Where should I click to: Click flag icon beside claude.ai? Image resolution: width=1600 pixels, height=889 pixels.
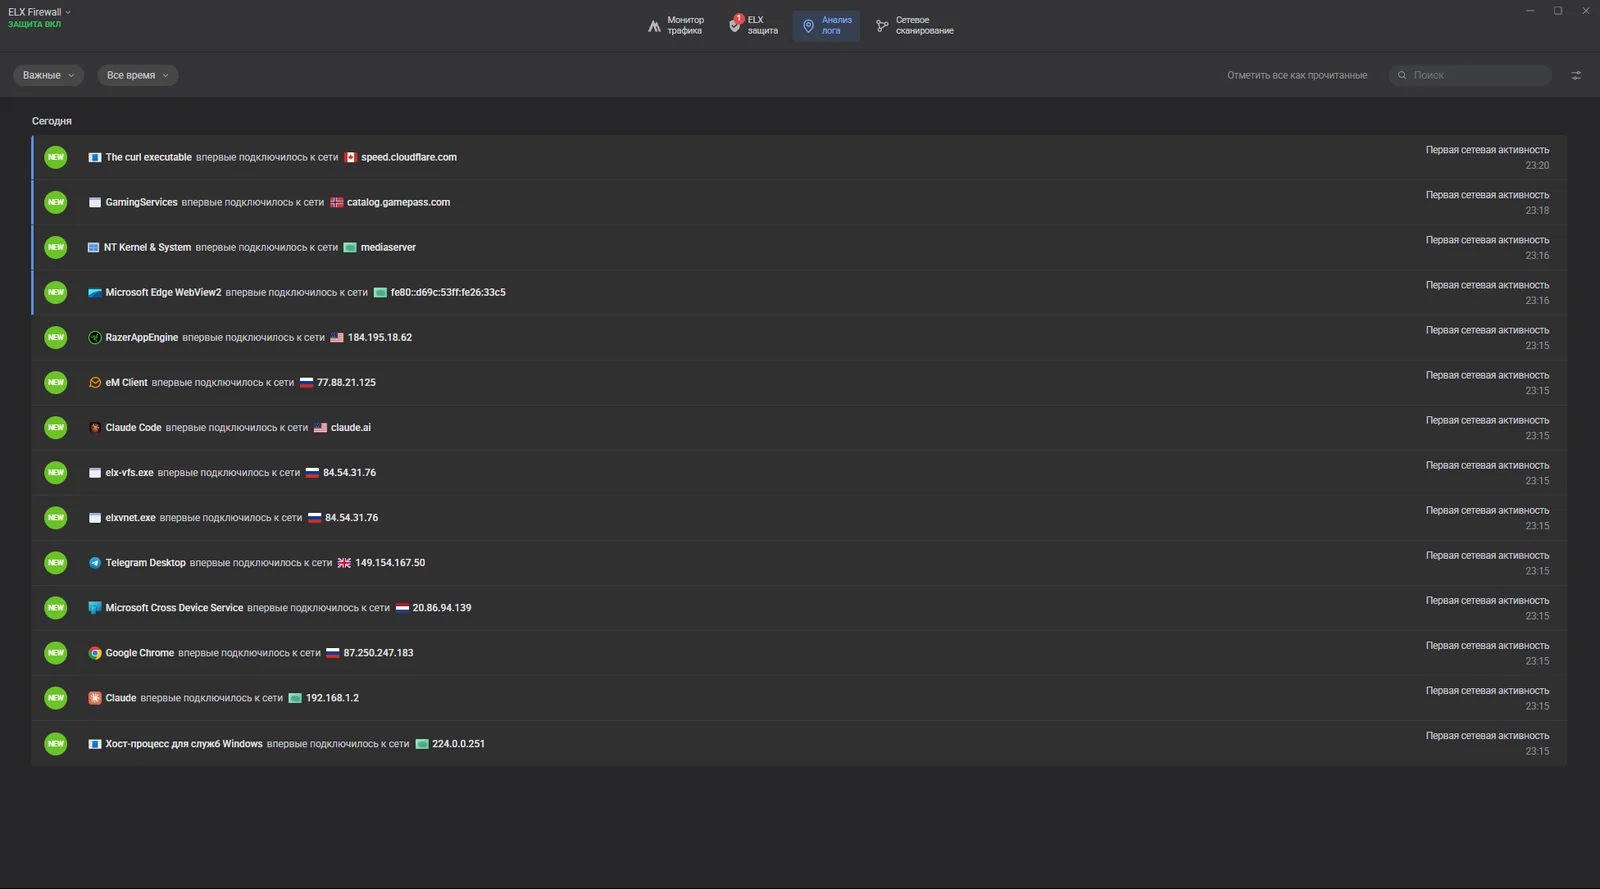coord(320,427)
